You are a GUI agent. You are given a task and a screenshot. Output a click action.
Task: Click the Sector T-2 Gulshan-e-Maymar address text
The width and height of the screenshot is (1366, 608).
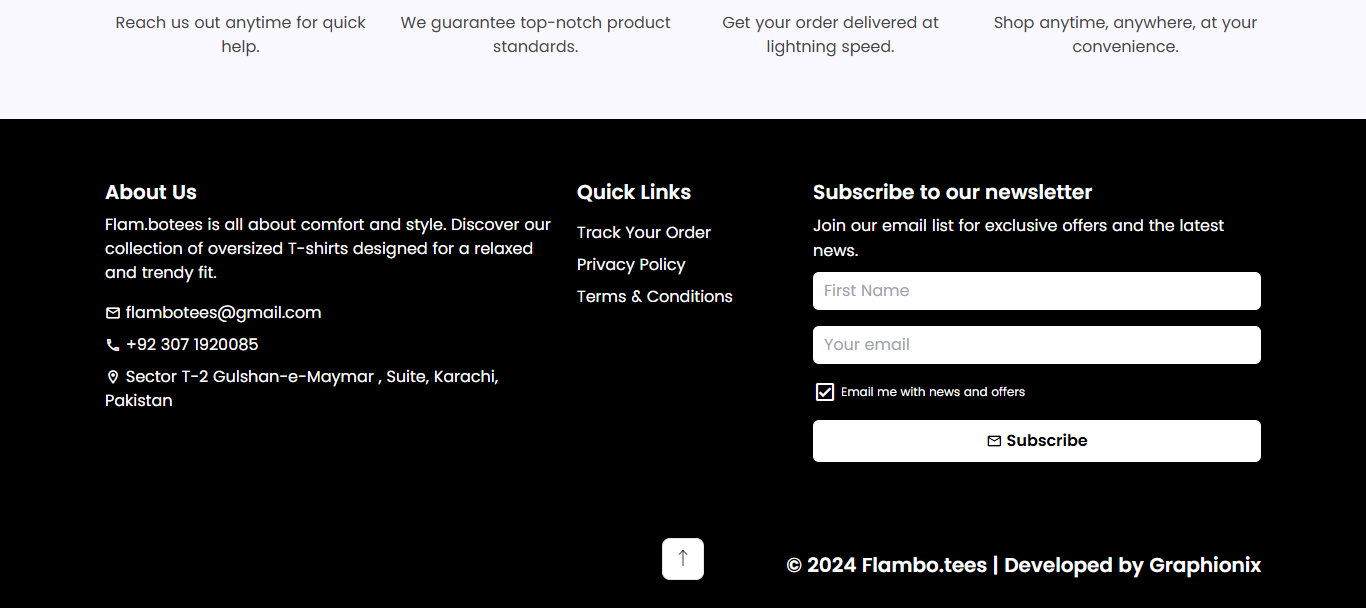click(302, 388)
